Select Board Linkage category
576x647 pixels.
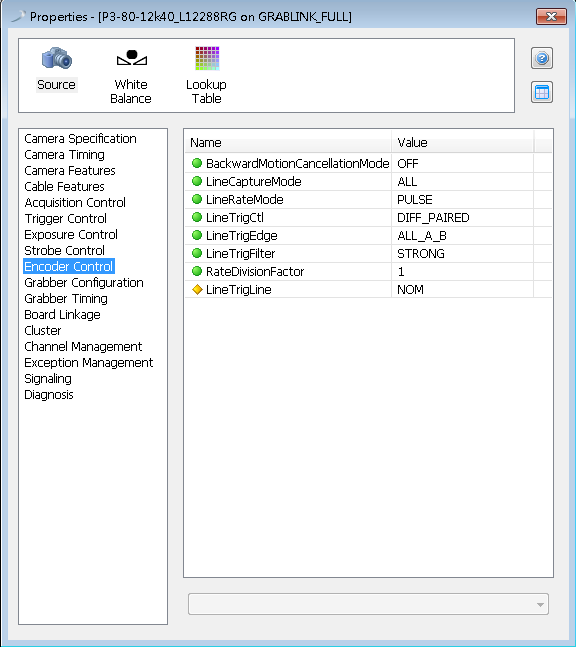pos(62,315)
